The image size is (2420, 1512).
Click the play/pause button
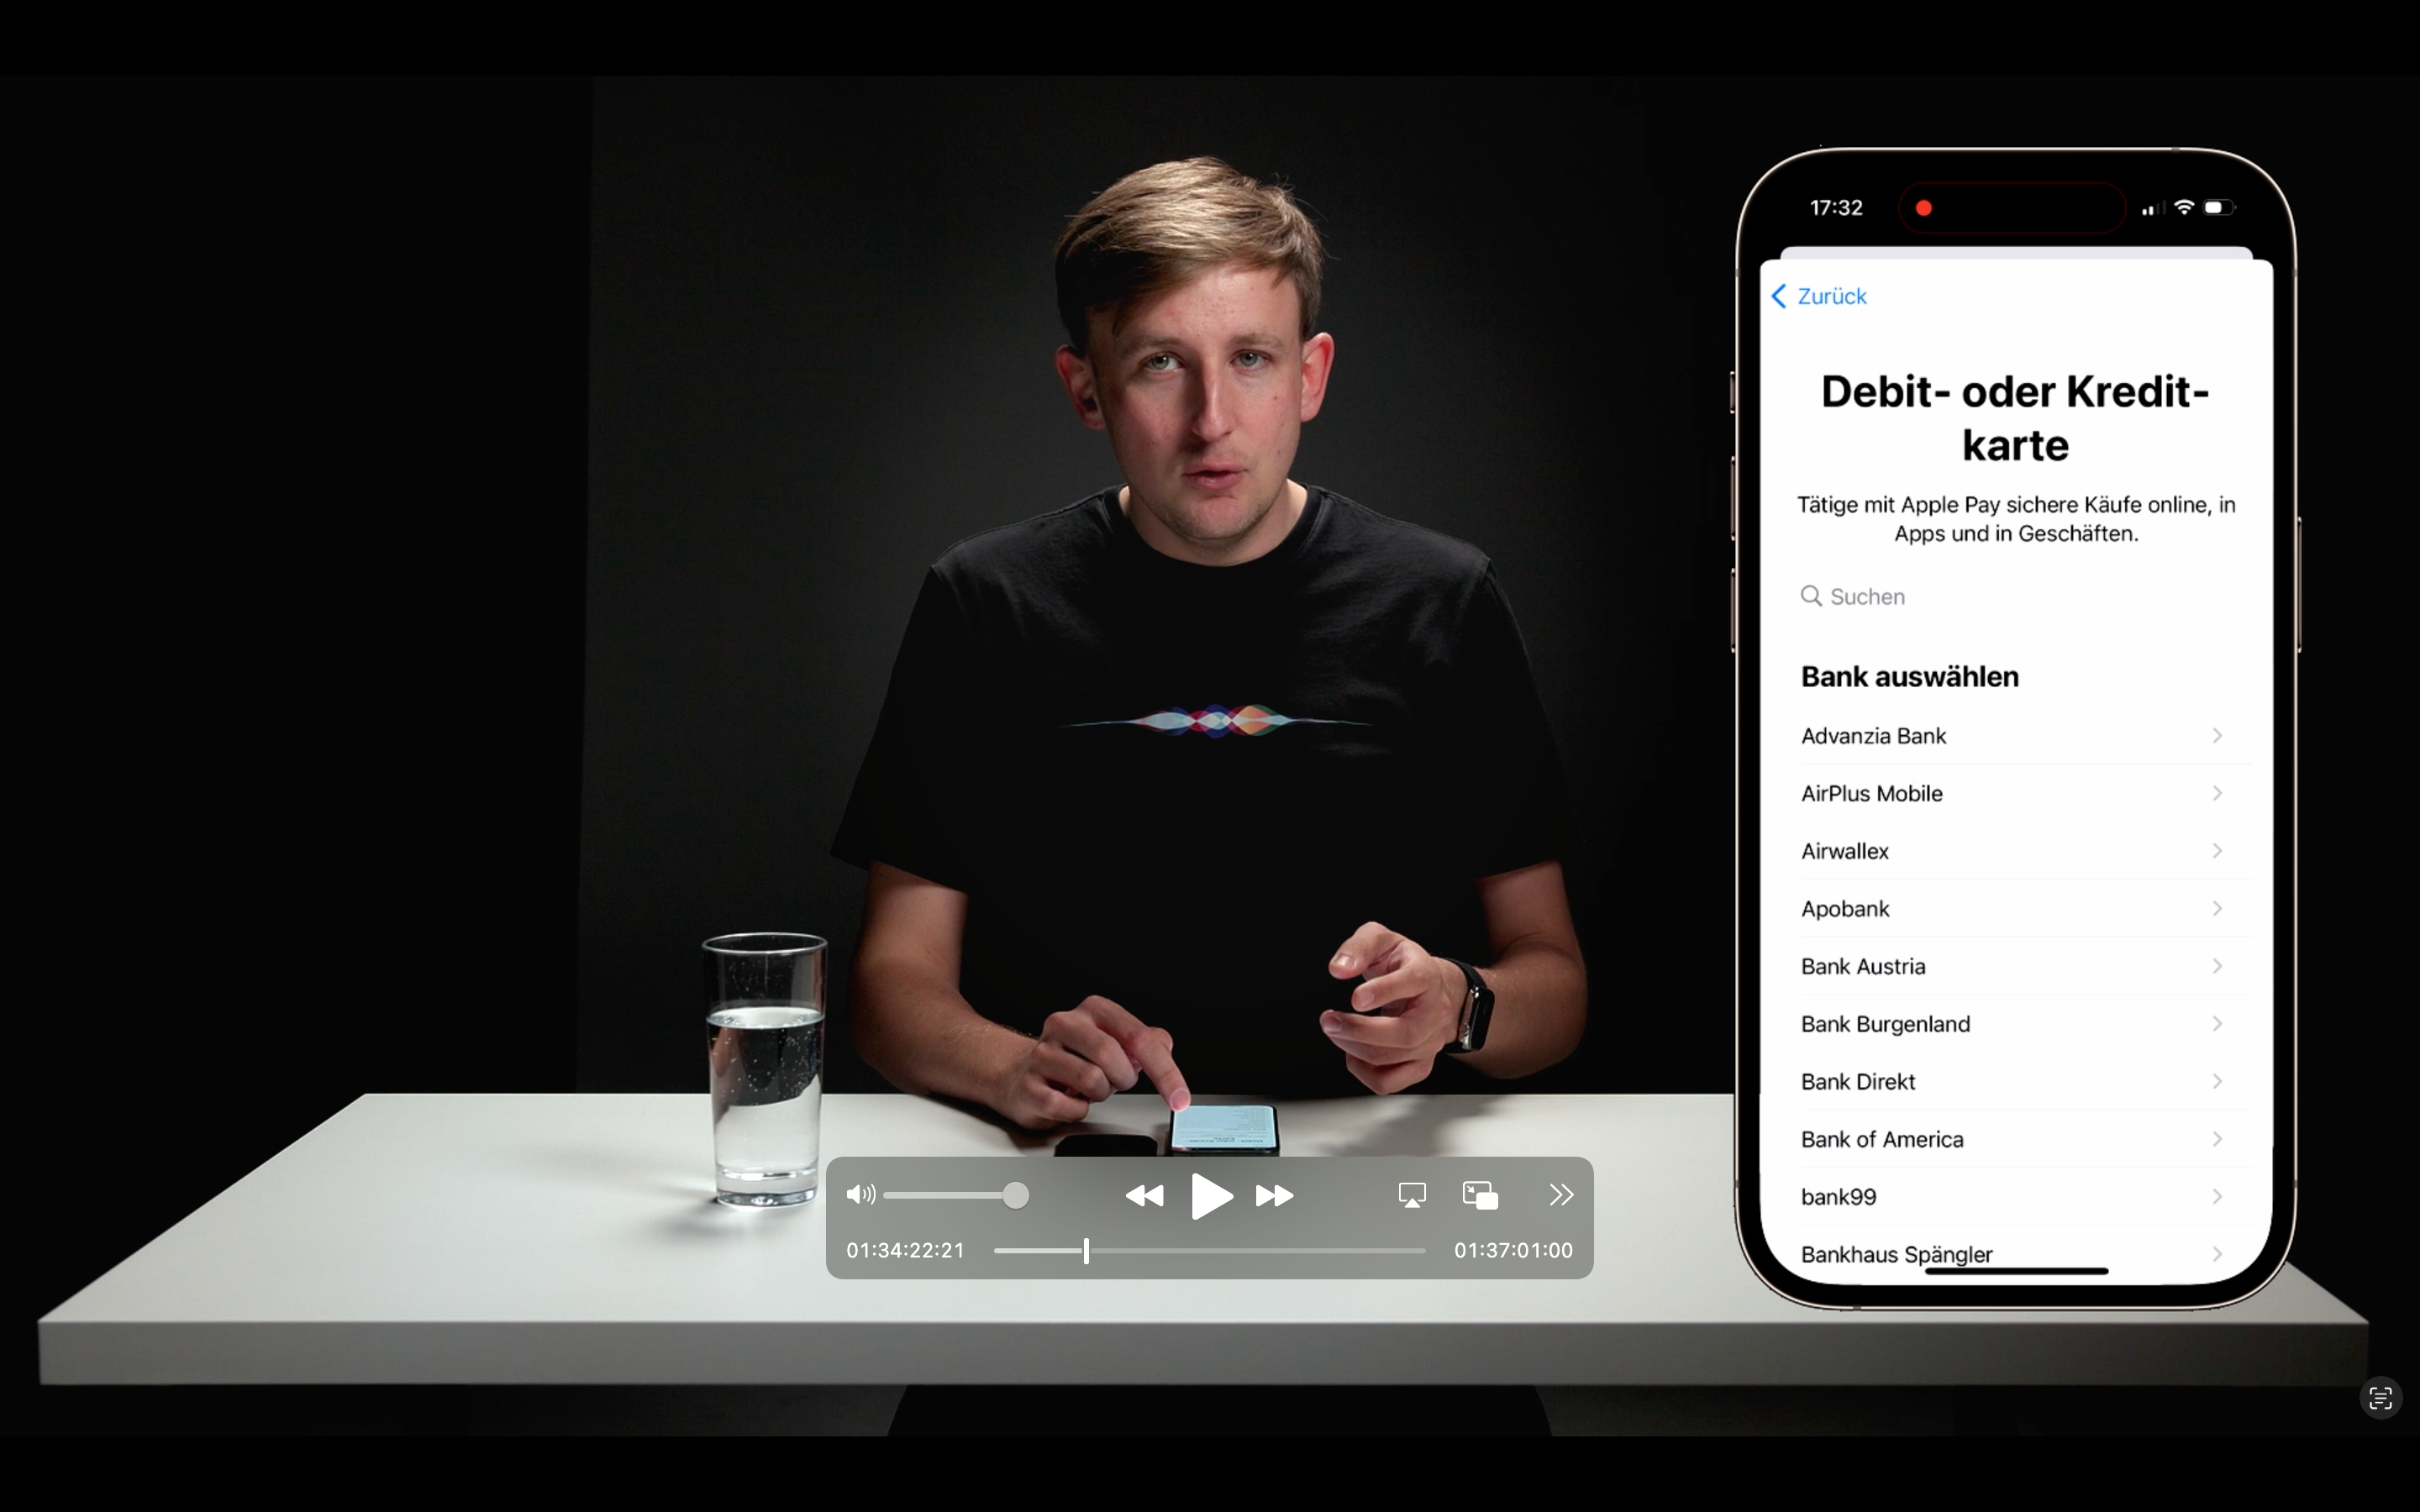tap(1209, 1197)
